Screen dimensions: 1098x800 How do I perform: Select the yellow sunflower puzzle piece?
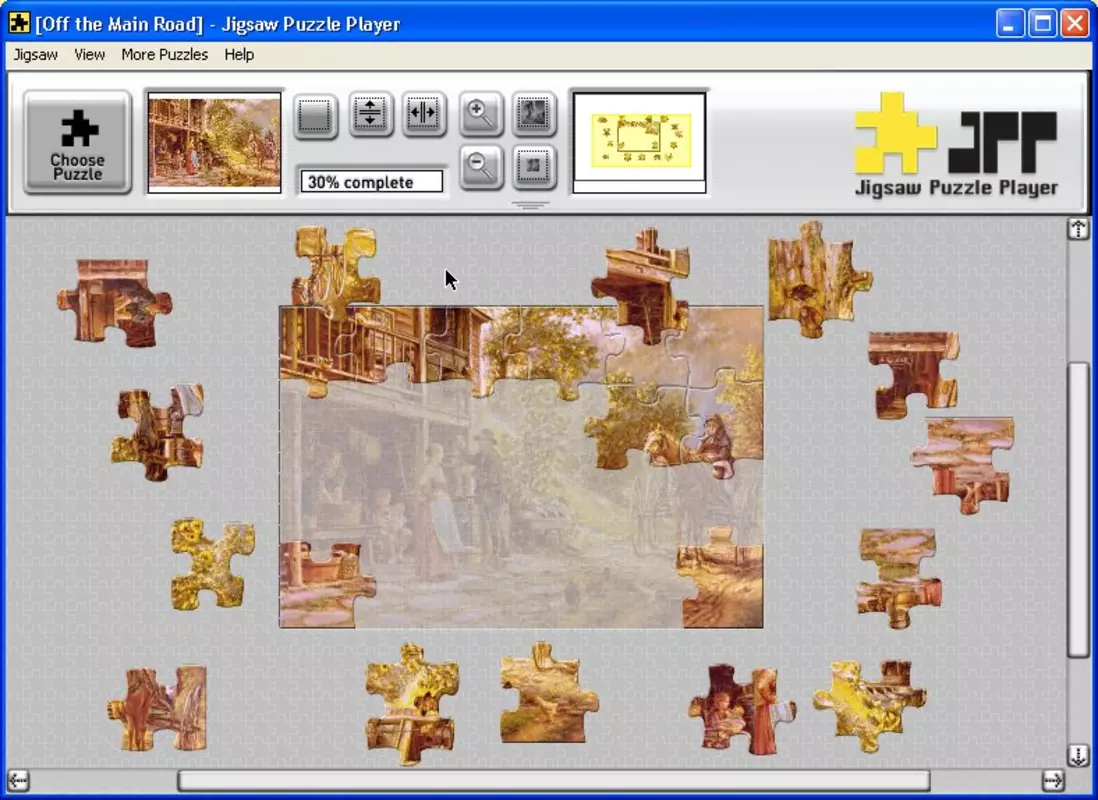(212, 564)
